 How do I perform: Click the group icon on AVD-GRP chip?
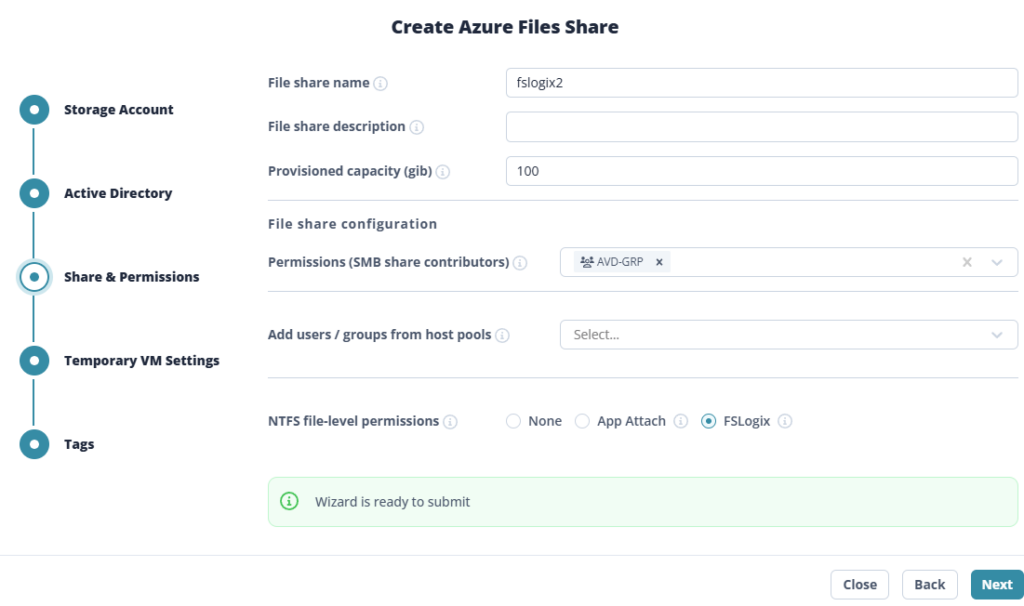click(586, 262)
